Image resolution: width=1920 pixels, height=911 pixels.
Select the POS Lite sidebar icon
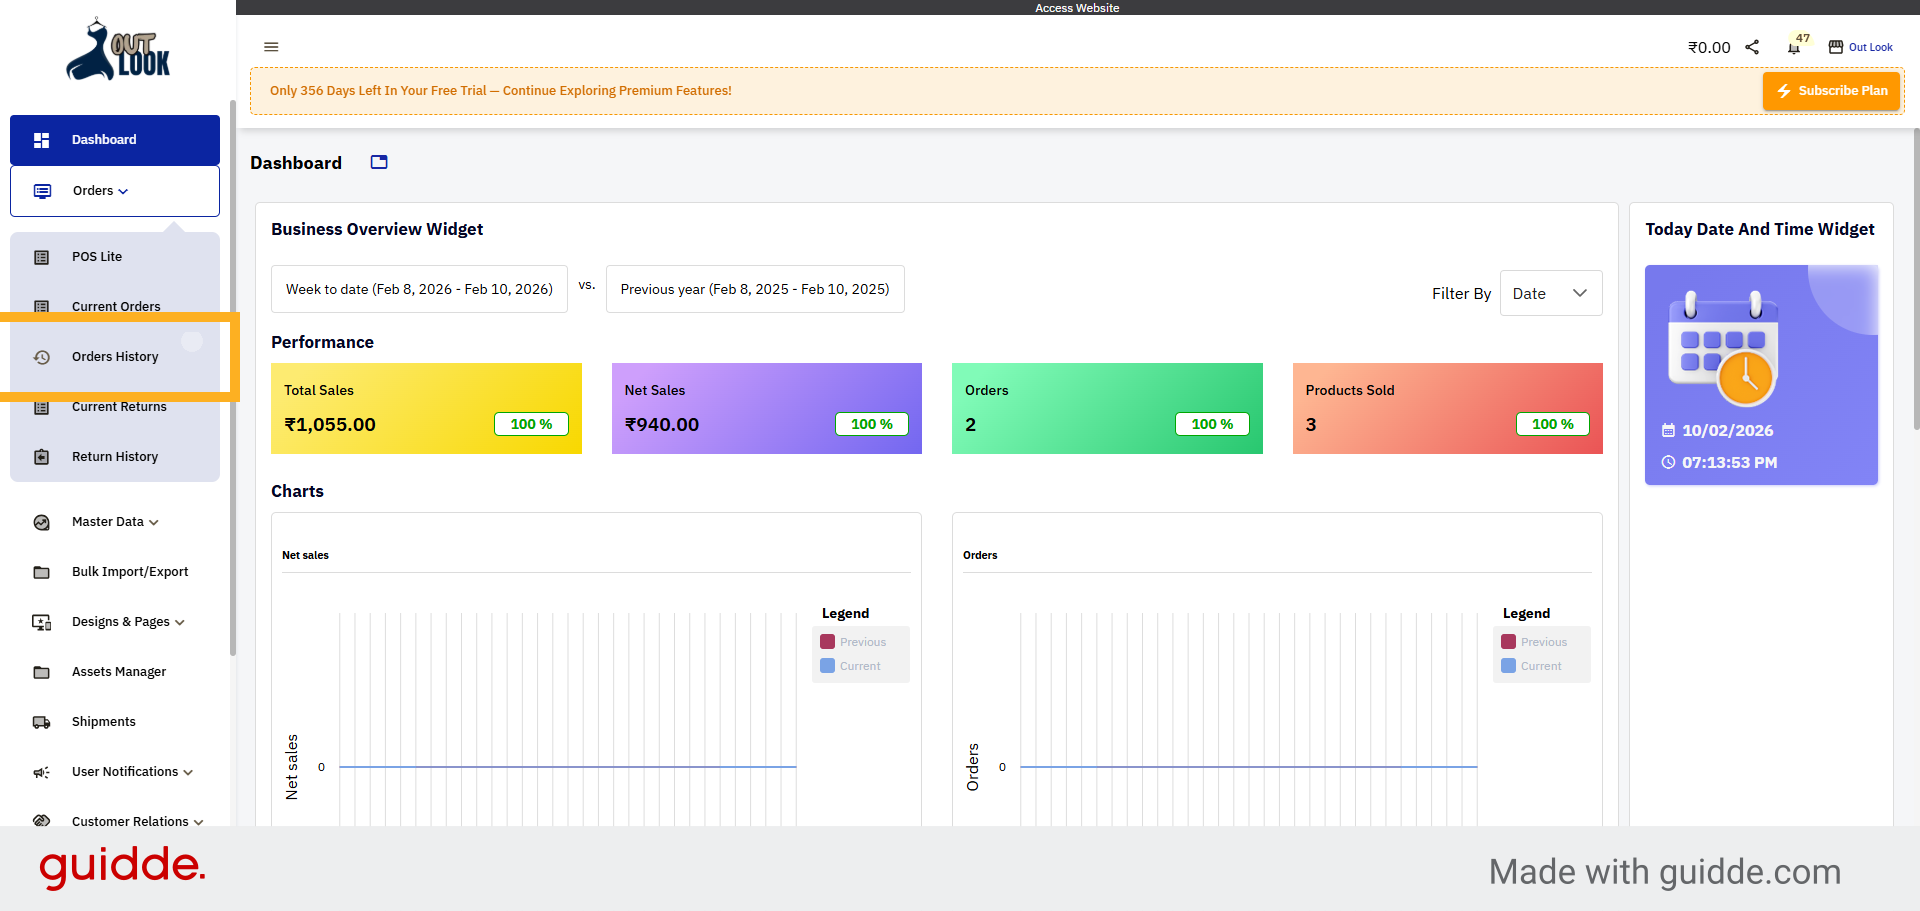41,256
